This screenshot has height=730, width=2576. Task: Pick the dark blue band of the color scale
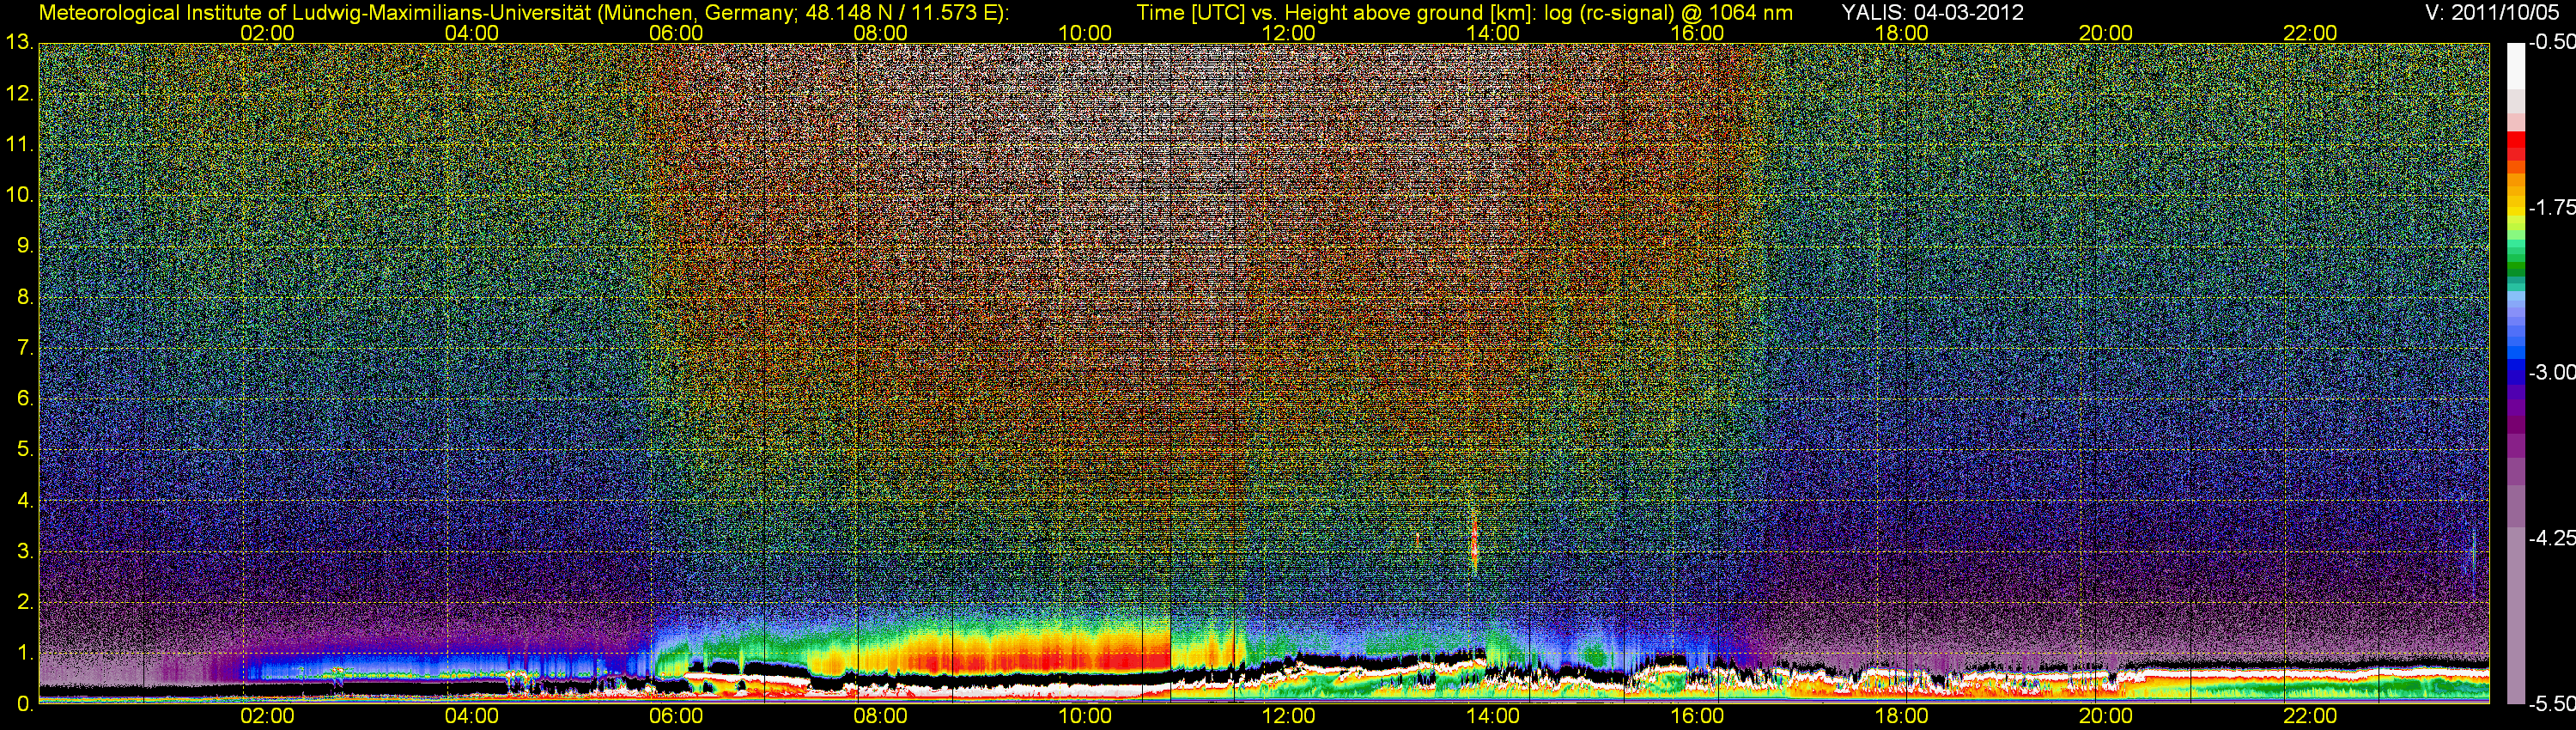2515,372
